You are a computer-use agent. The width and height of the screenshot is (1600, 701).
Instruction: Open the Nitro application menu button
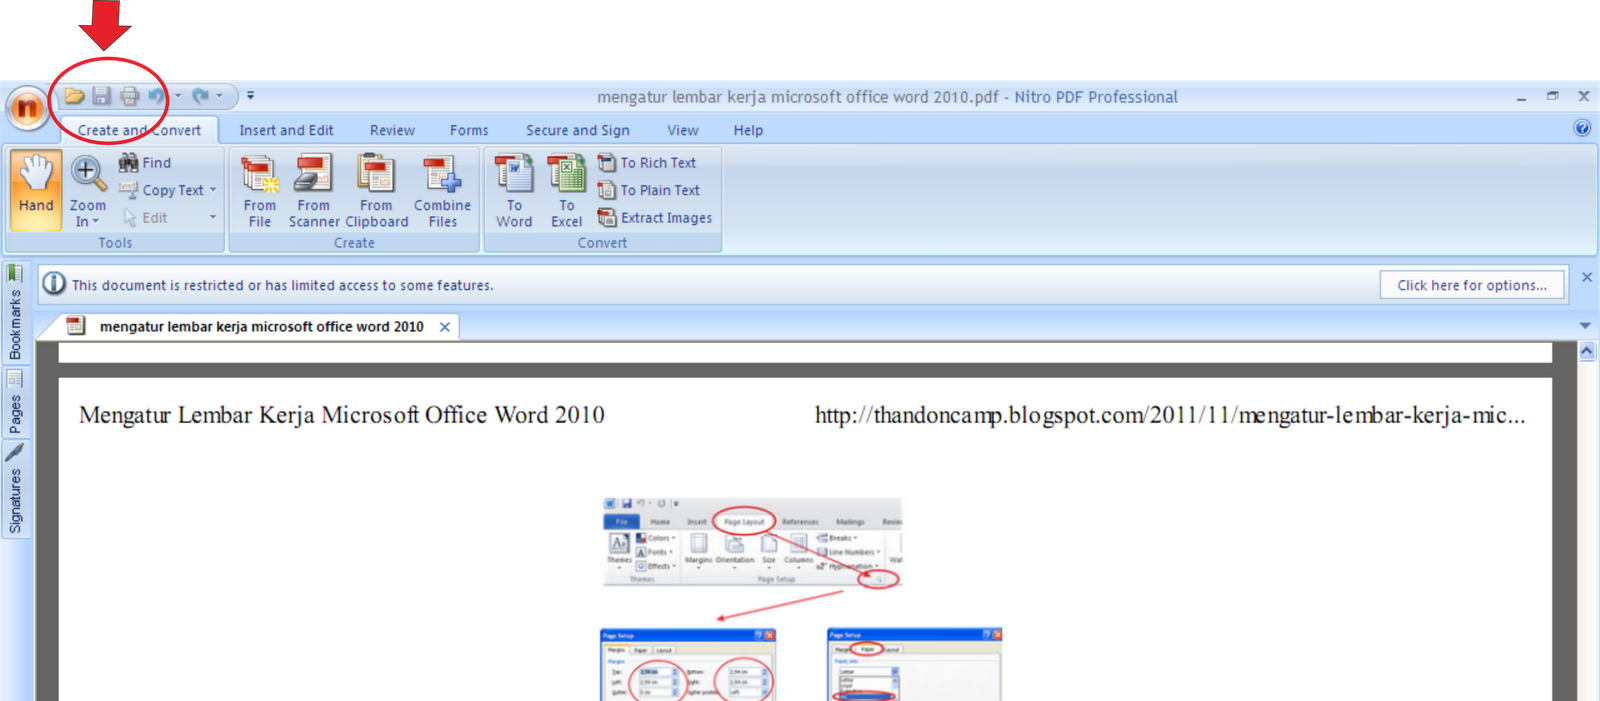[x=27, y=107]
